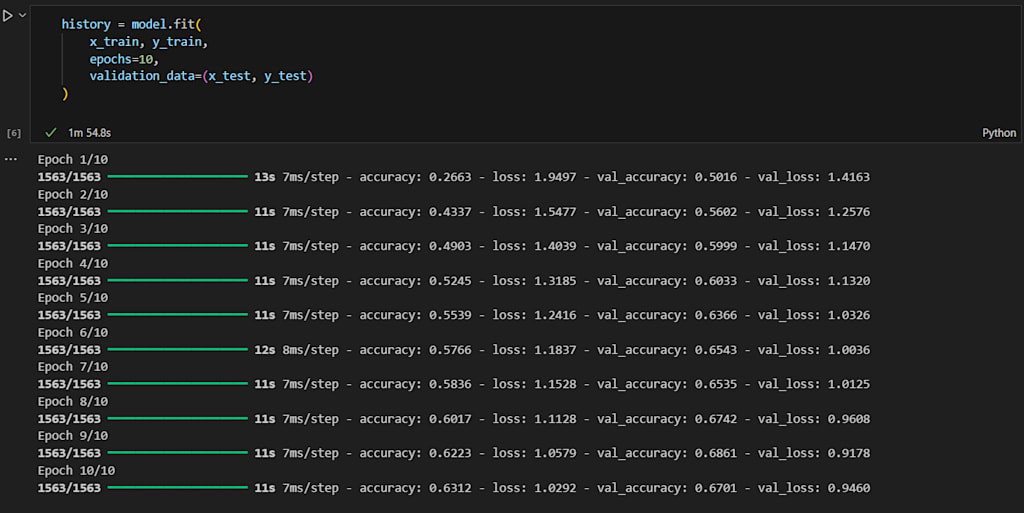This screenshot has height=513, width=1024.
Task: Click 12s 8ms/step timing text
Action: pyautogui.click(x=296, y=350)
